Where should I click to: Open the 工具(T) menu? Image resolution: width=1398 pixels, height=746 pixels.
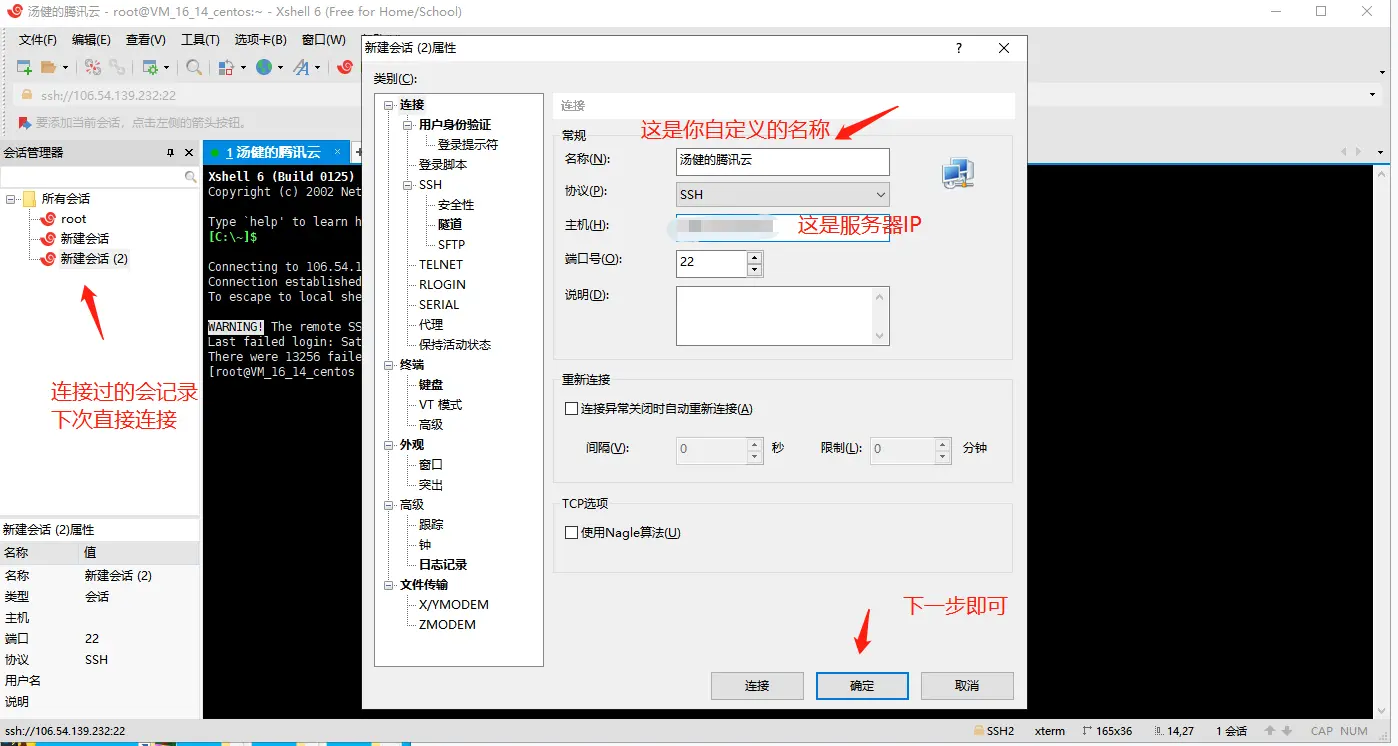[200, 40]
